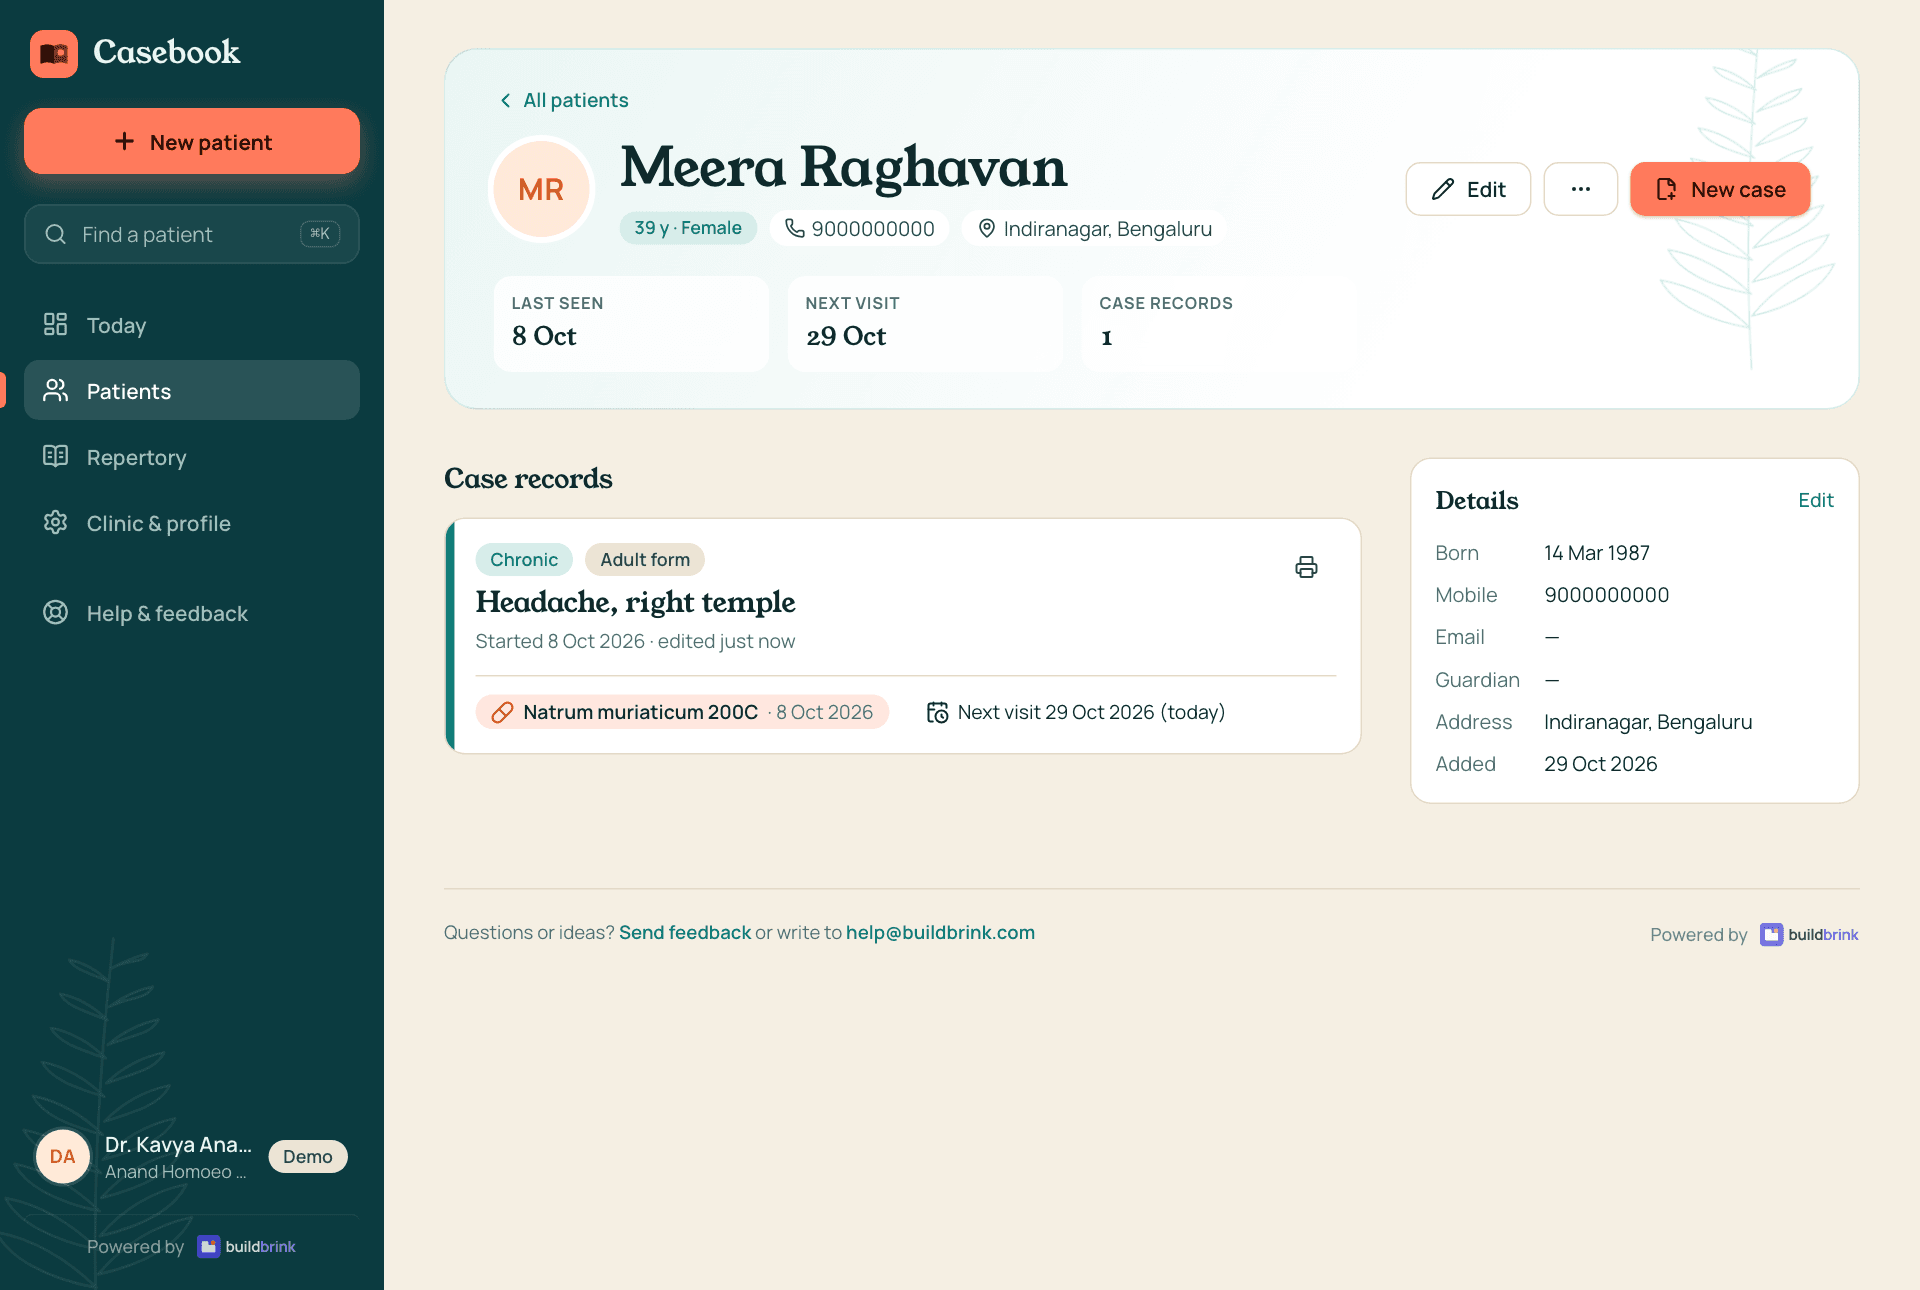Click the Next visit calendar icon

click(x=937, y=712)
